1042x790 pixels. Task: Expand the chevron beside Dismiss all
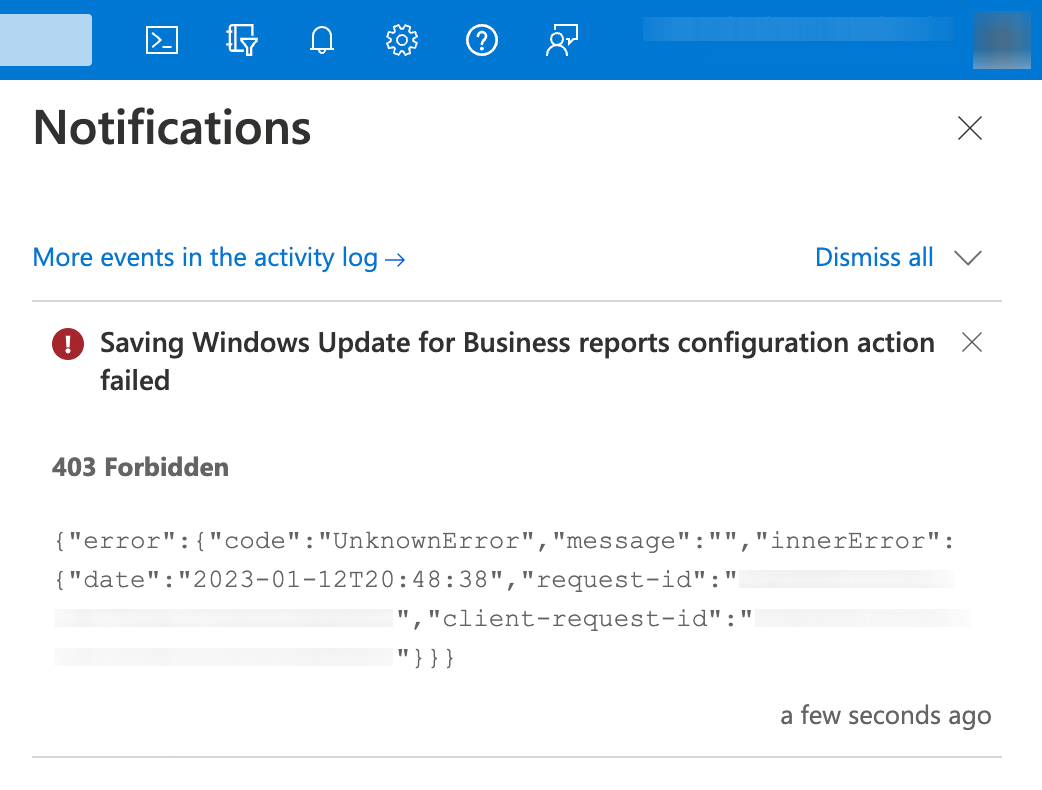(968, 258)
